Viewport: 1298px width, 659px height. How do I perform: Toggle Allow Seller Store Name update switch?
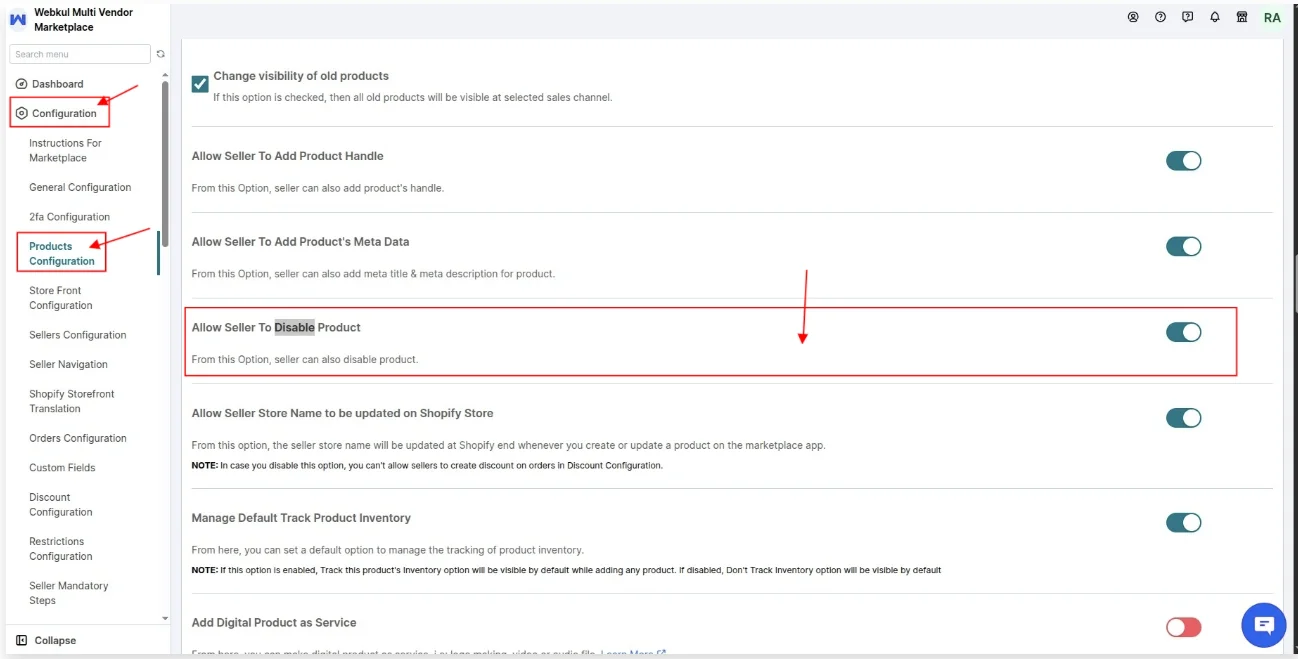coord(1183,418)
